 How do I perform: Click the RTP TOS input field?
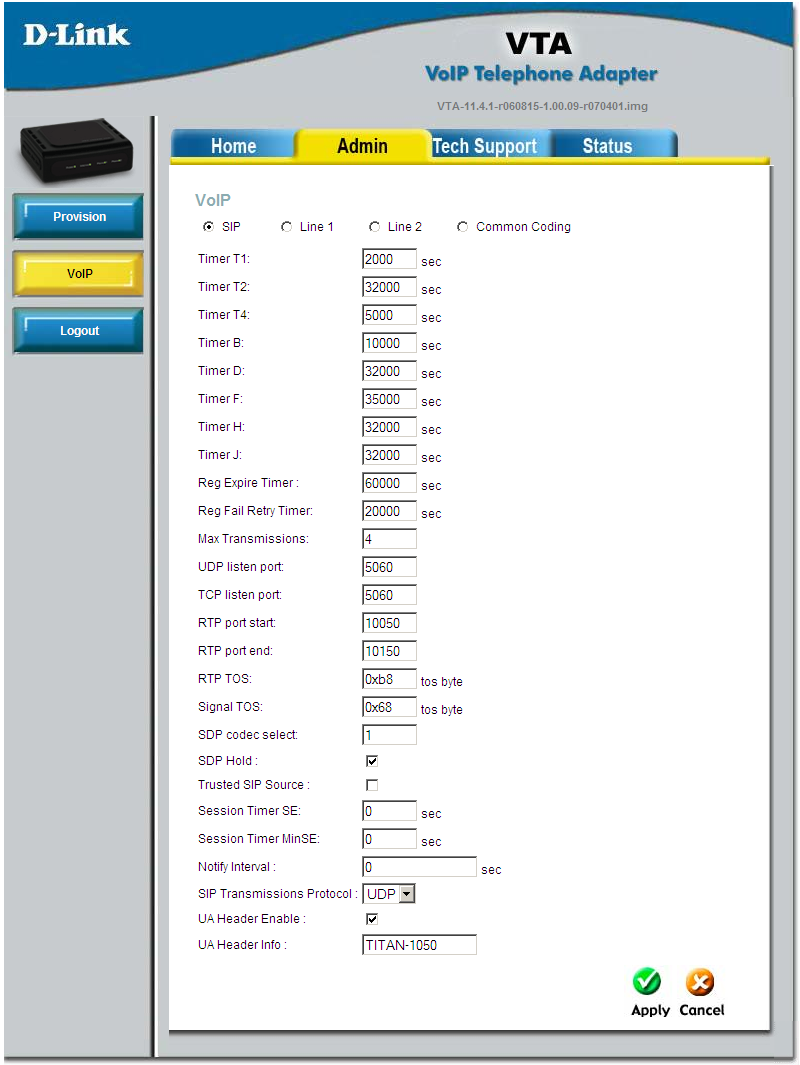389,679
